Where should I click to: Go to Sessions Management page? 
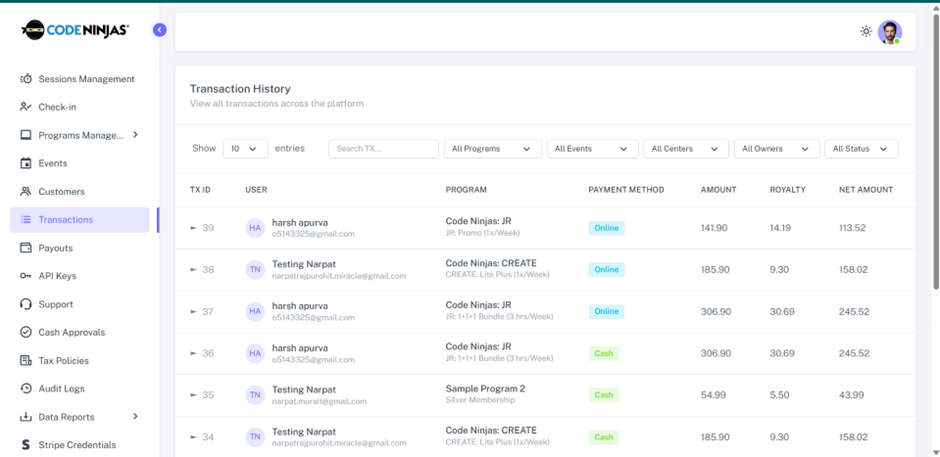coord(80,79)
